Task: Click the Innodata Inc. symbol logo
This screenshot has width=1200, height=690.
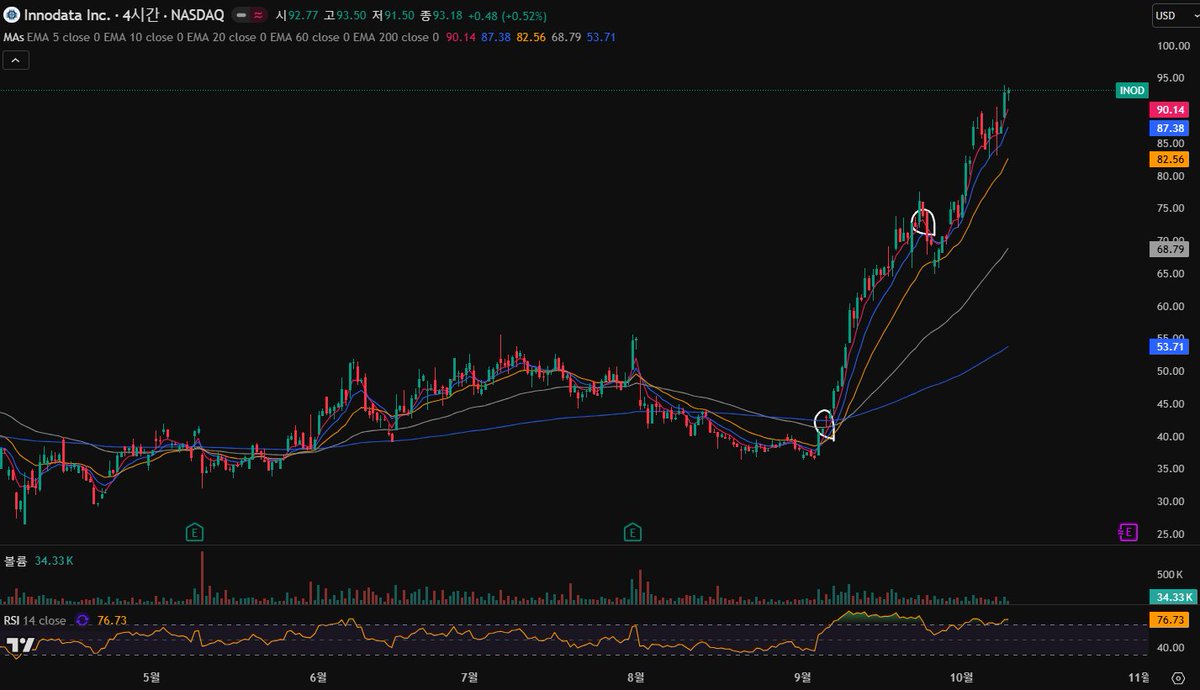Action: (12, 15)
